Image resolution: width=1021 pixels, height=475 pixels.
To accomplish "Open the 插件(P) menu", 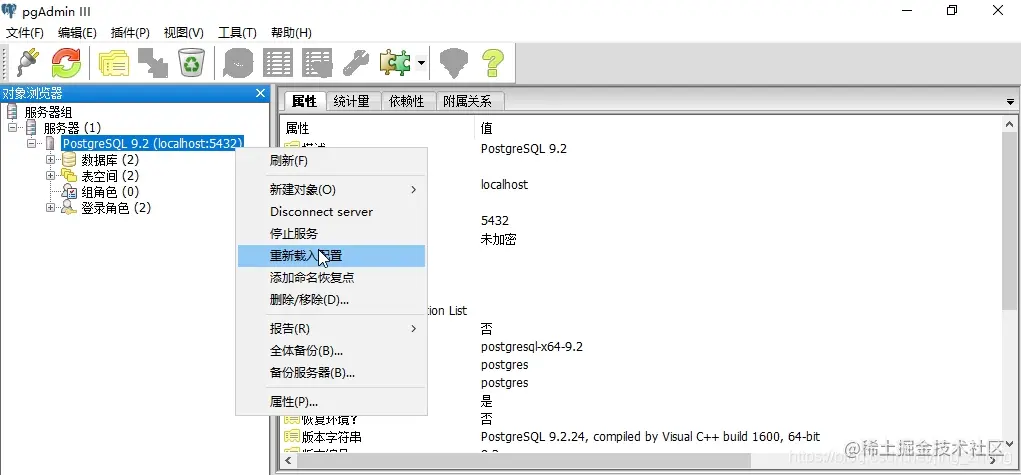I will click(x=130, y=33).
